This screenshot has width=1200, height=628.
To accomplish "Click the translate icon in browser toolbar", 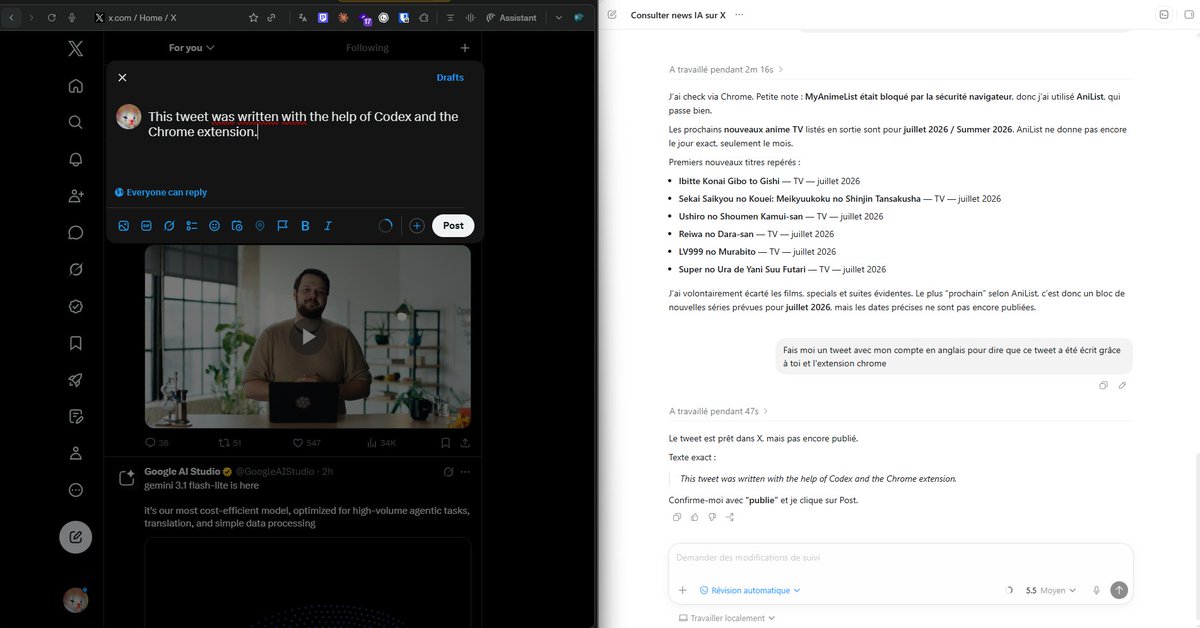I will (301, 18).
